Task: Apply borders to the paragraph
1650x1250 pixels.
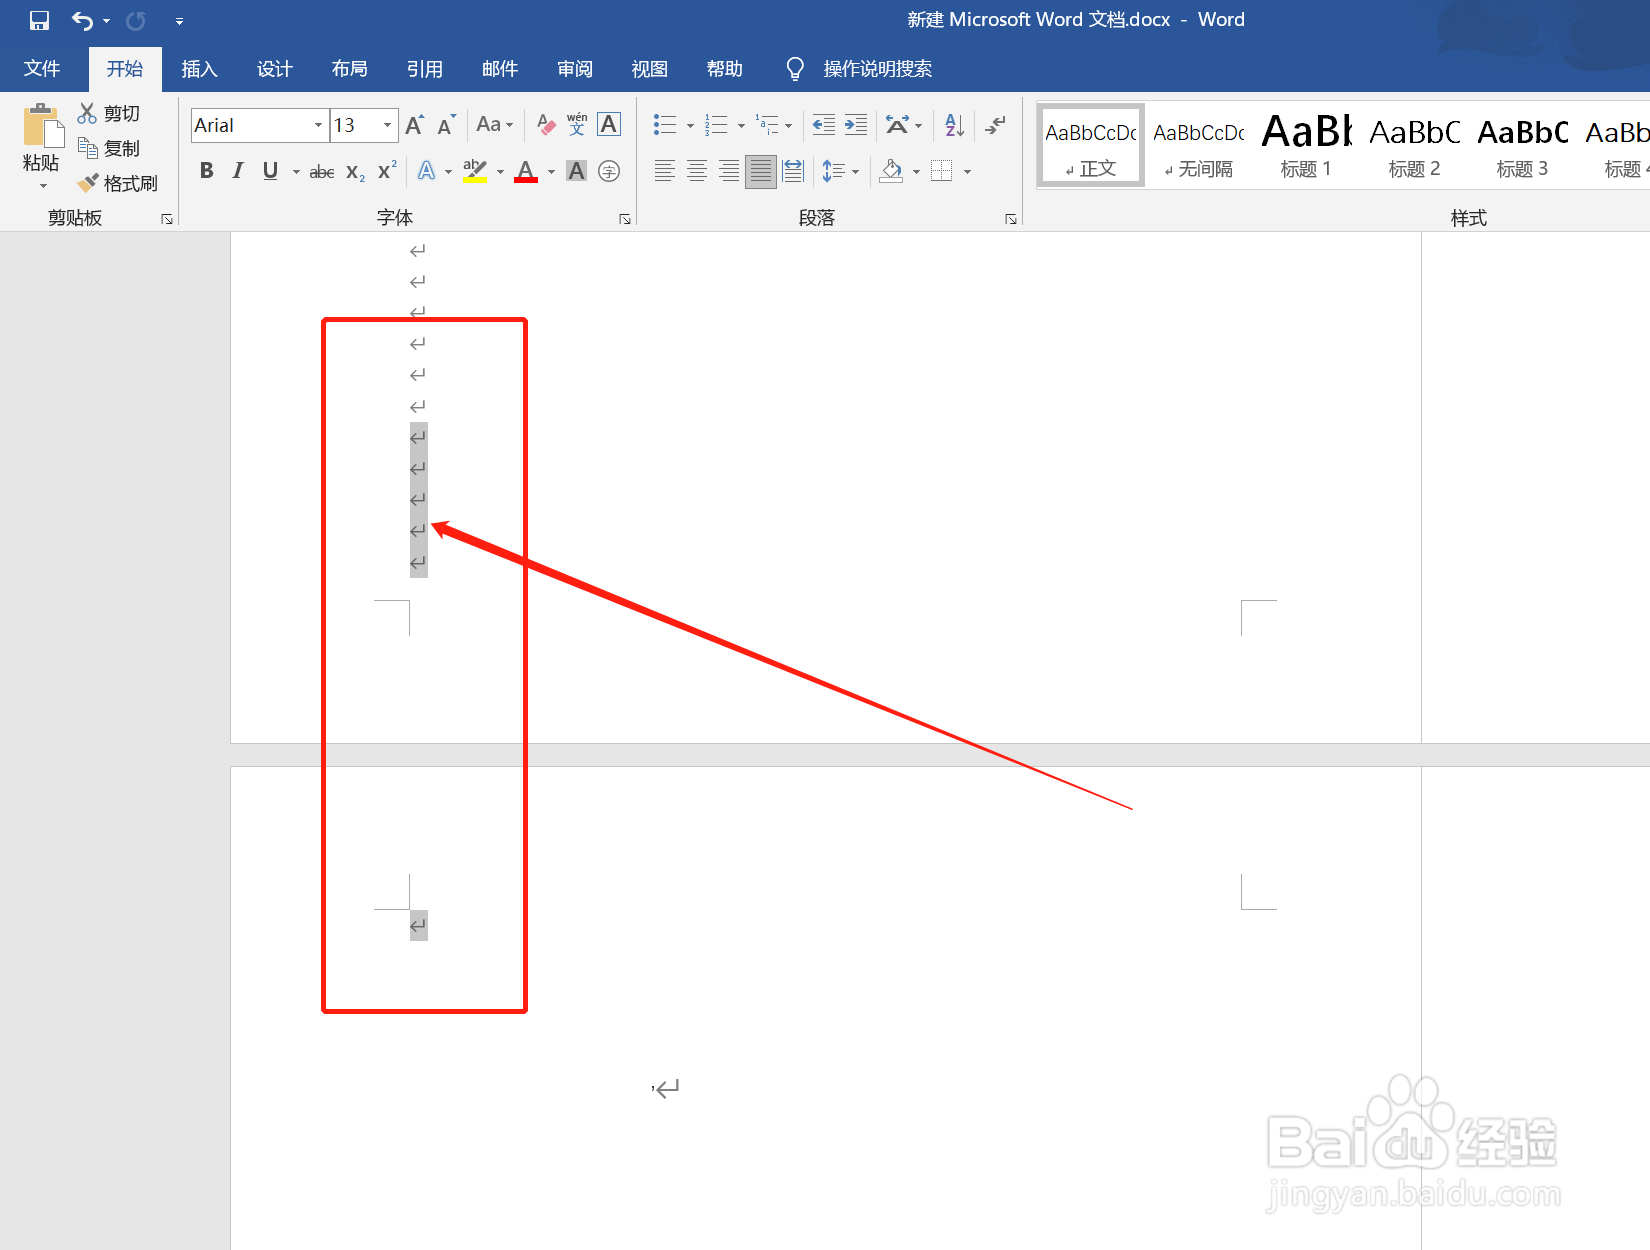Action: click(x=942, y=171)
